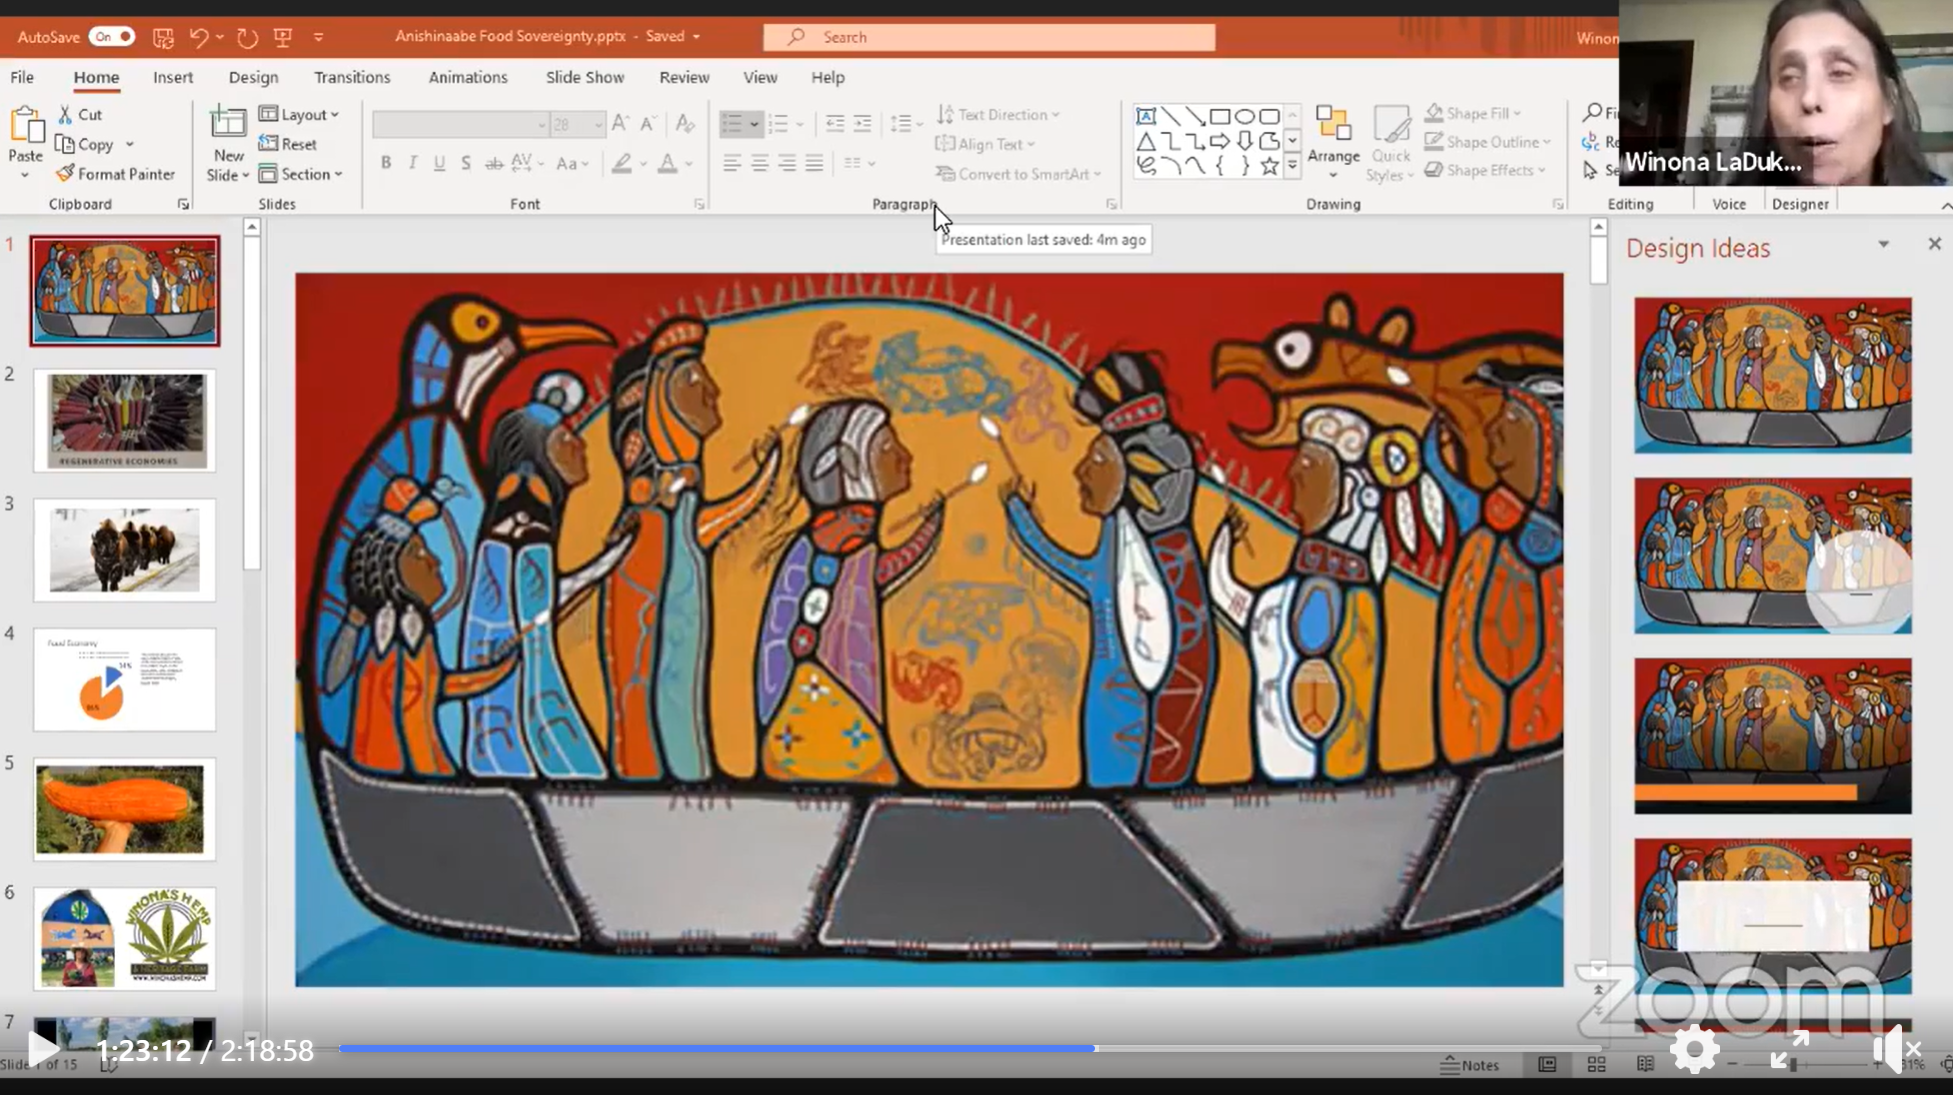Click the Justify alignment icon
The width and height of the screenshot is (1953, 1095).
[x=815, y=163]
